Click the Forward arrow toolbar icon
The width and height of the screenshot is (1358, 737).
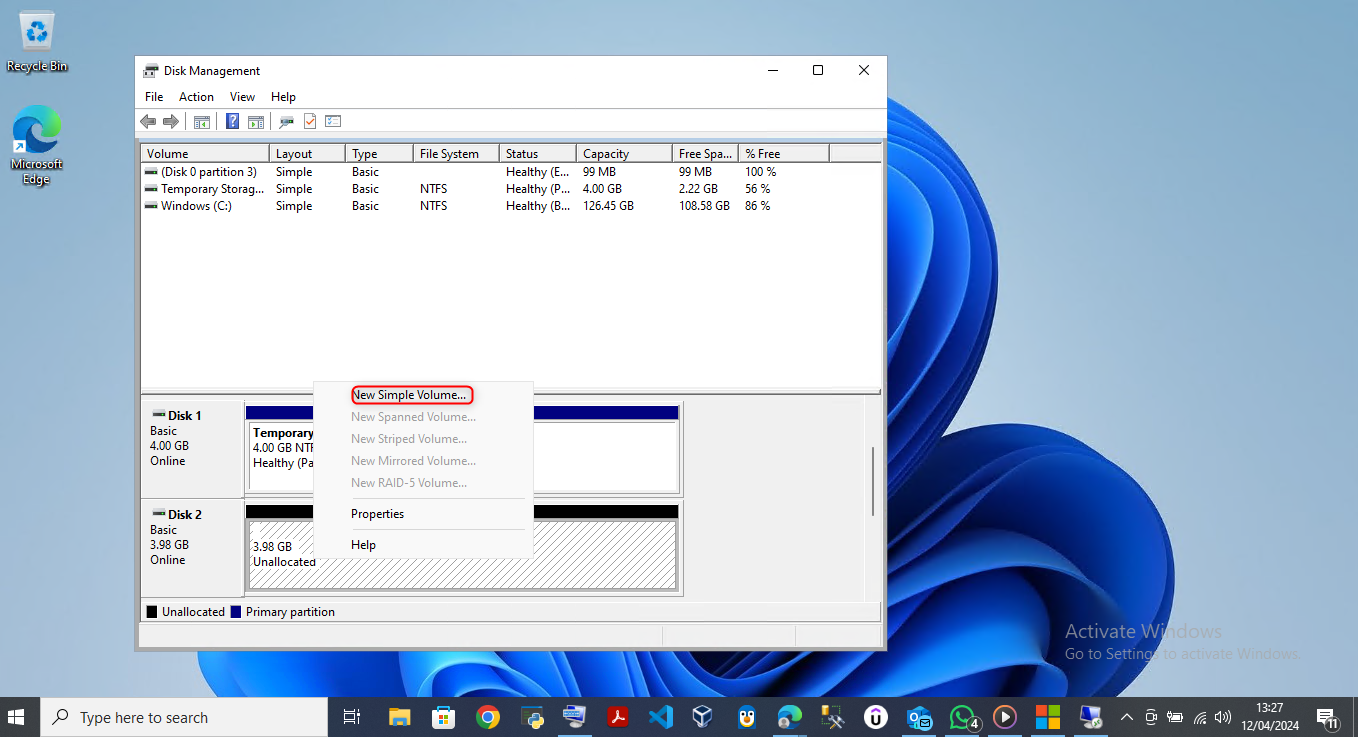pos(171,121)
